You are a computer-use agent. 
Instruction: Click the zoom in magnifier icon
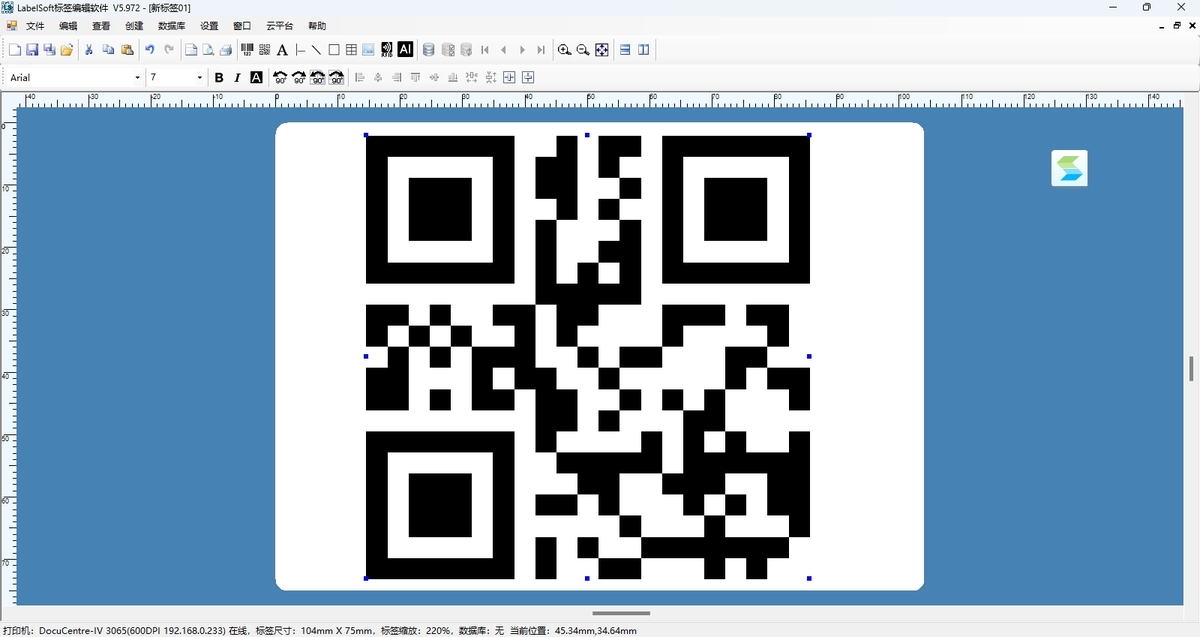[x=564, y=50]
